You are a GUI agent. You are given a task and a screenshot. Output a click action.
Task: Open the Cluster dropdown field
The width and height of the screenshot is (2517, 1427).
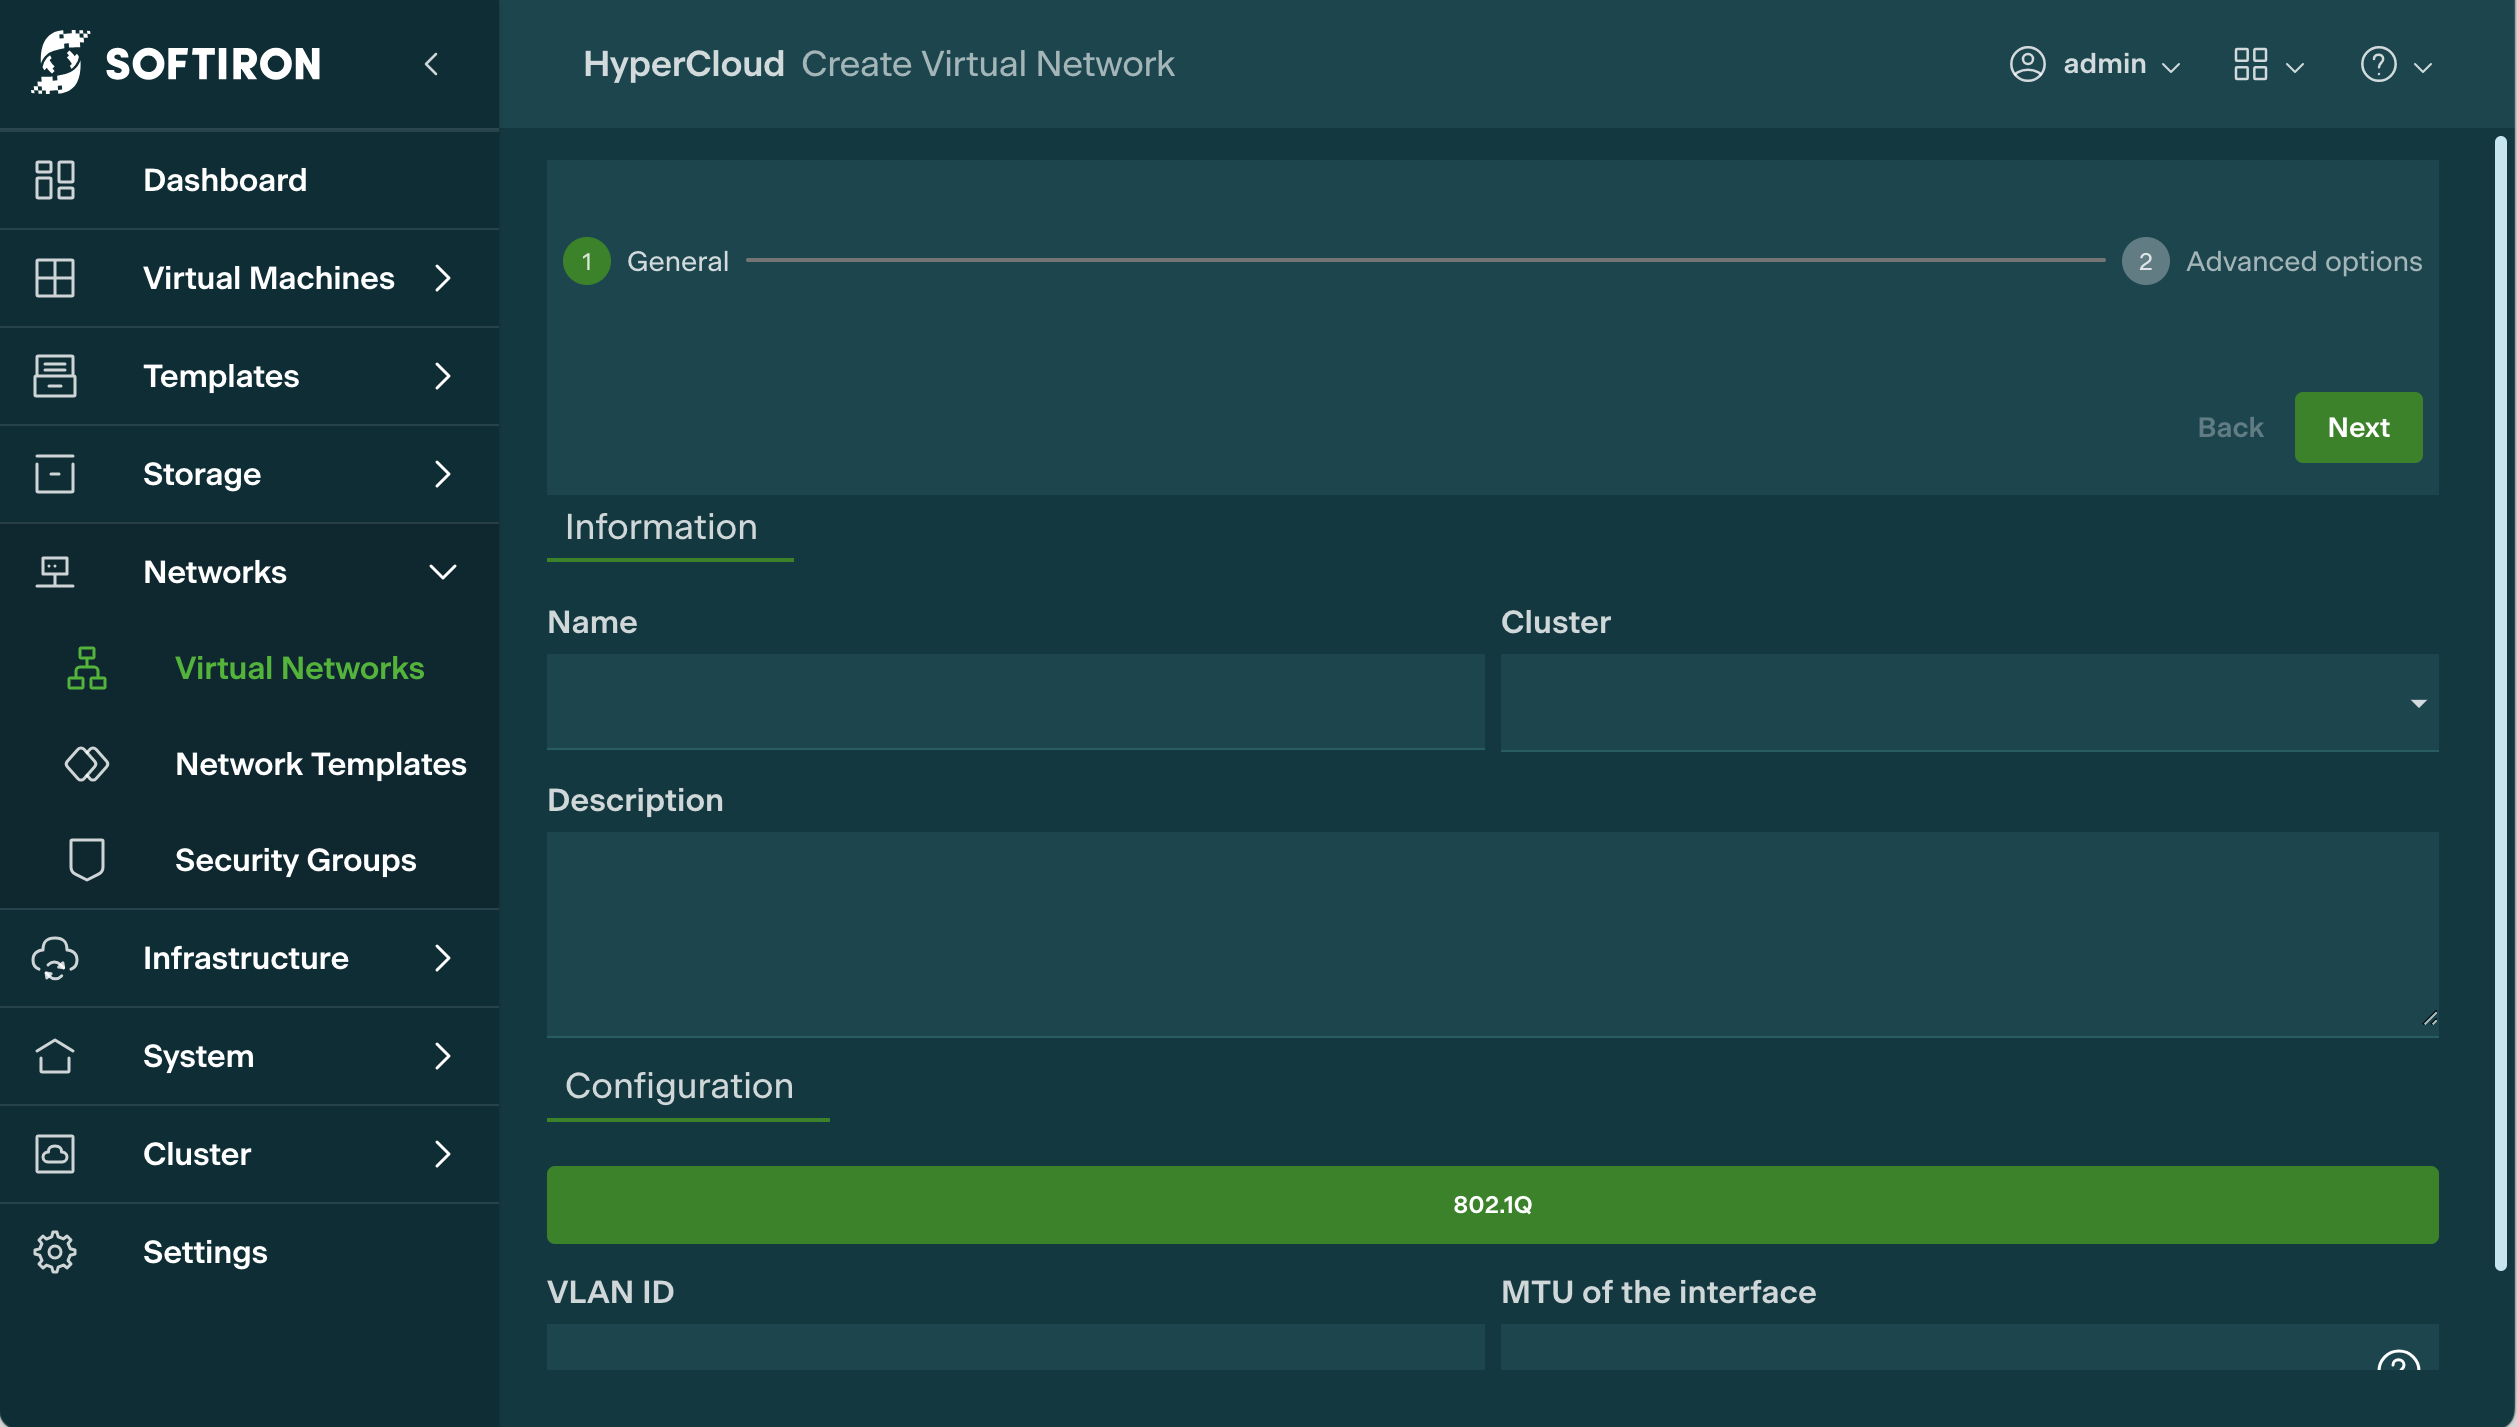pos(1968,703)
